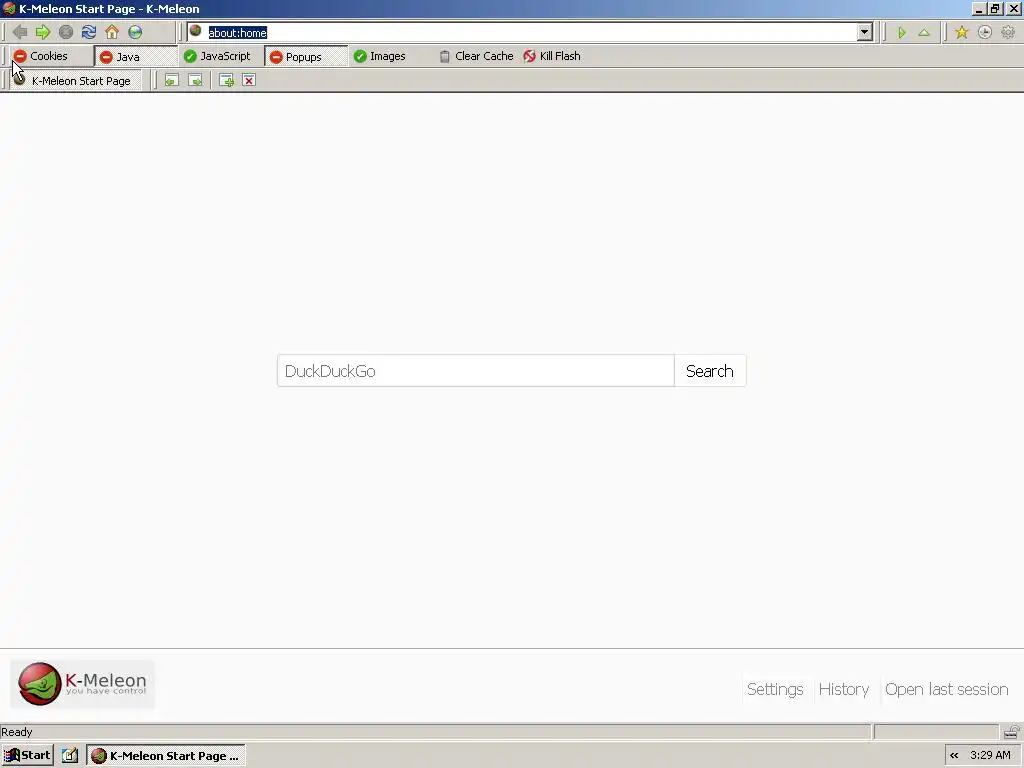The width and height of the screenshot is (1024, 768).
Task: Click in the about:home address field
Action: (x=530, y=33)
